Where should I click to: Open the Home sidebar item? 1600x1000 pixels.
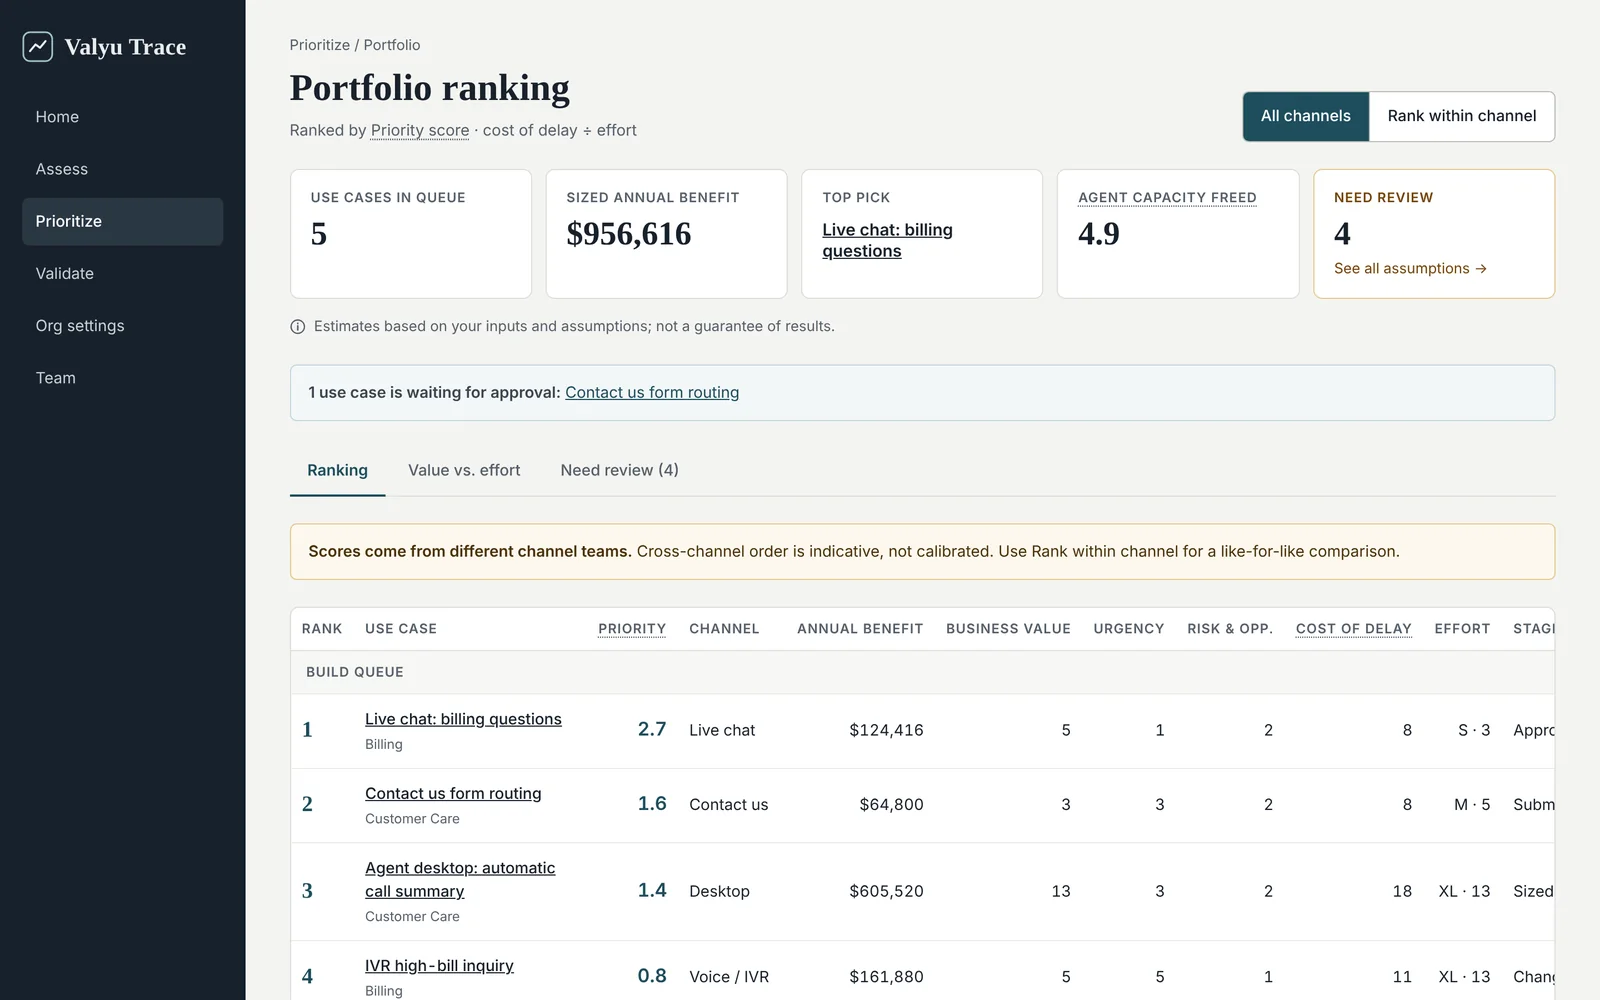(122, 117)
